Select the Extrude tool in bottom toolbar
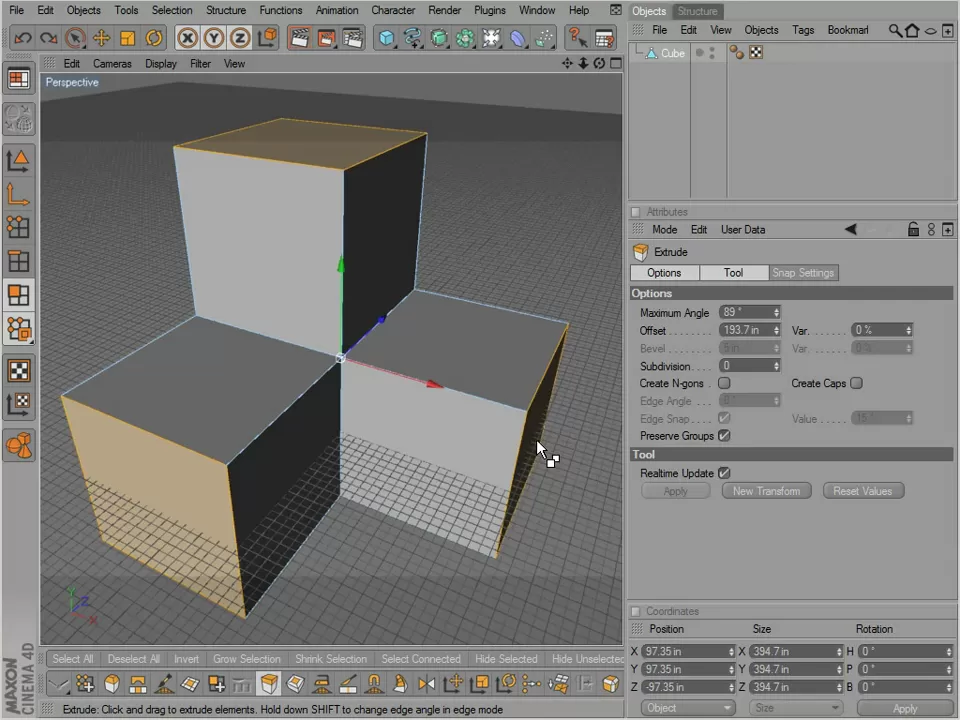Viewport: 960px width, 720px height. (269, 683)
